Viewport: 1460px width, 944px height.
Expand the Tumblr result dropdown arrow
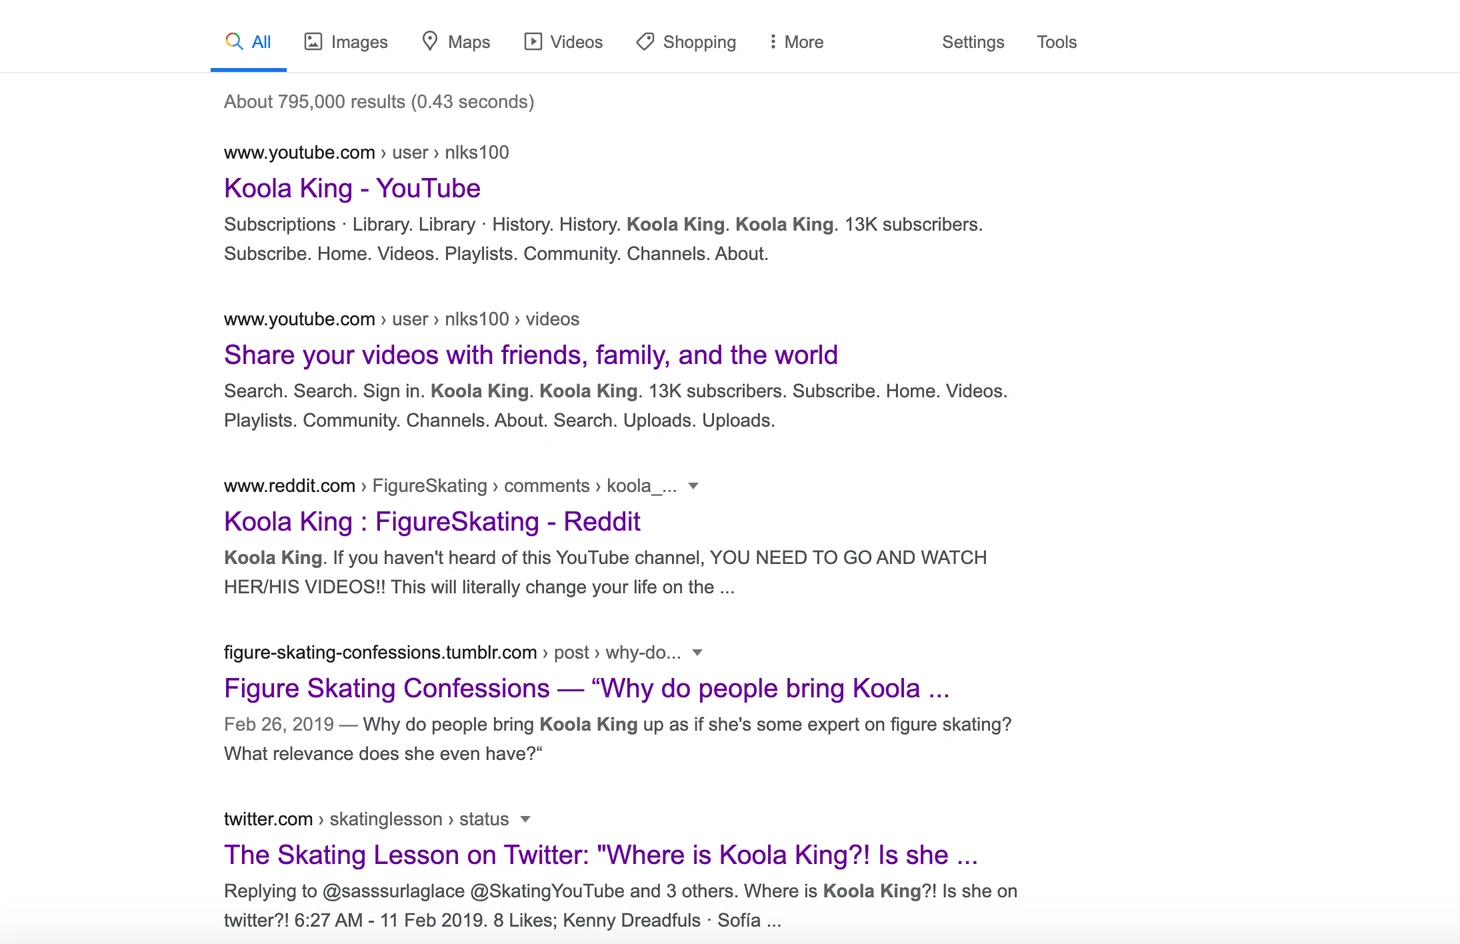[x=697, y=653]
